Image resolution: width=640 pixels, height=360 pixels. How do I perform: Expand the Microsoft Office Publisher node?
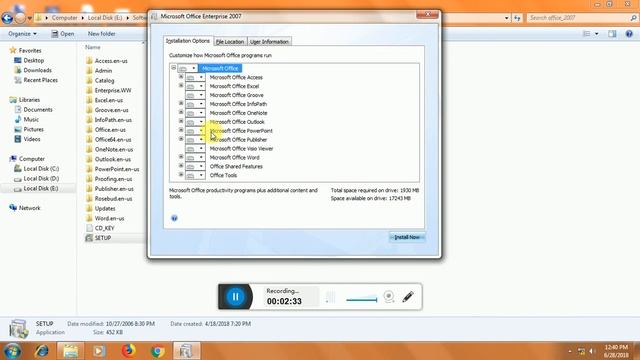click(x=181, y=139)
